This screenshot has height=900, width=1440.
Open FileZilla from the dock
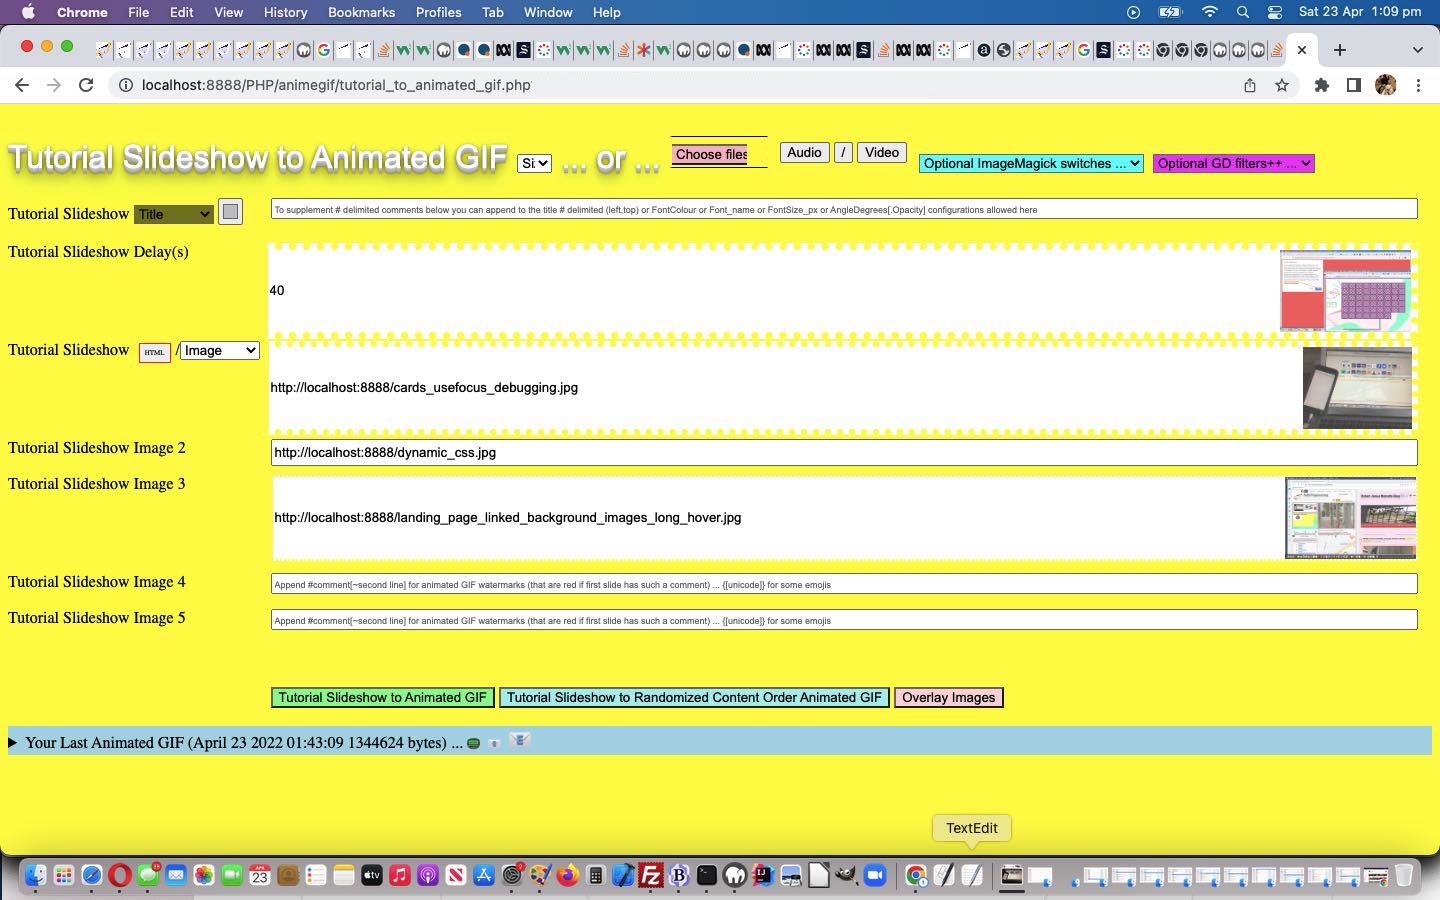coord(651,876)
